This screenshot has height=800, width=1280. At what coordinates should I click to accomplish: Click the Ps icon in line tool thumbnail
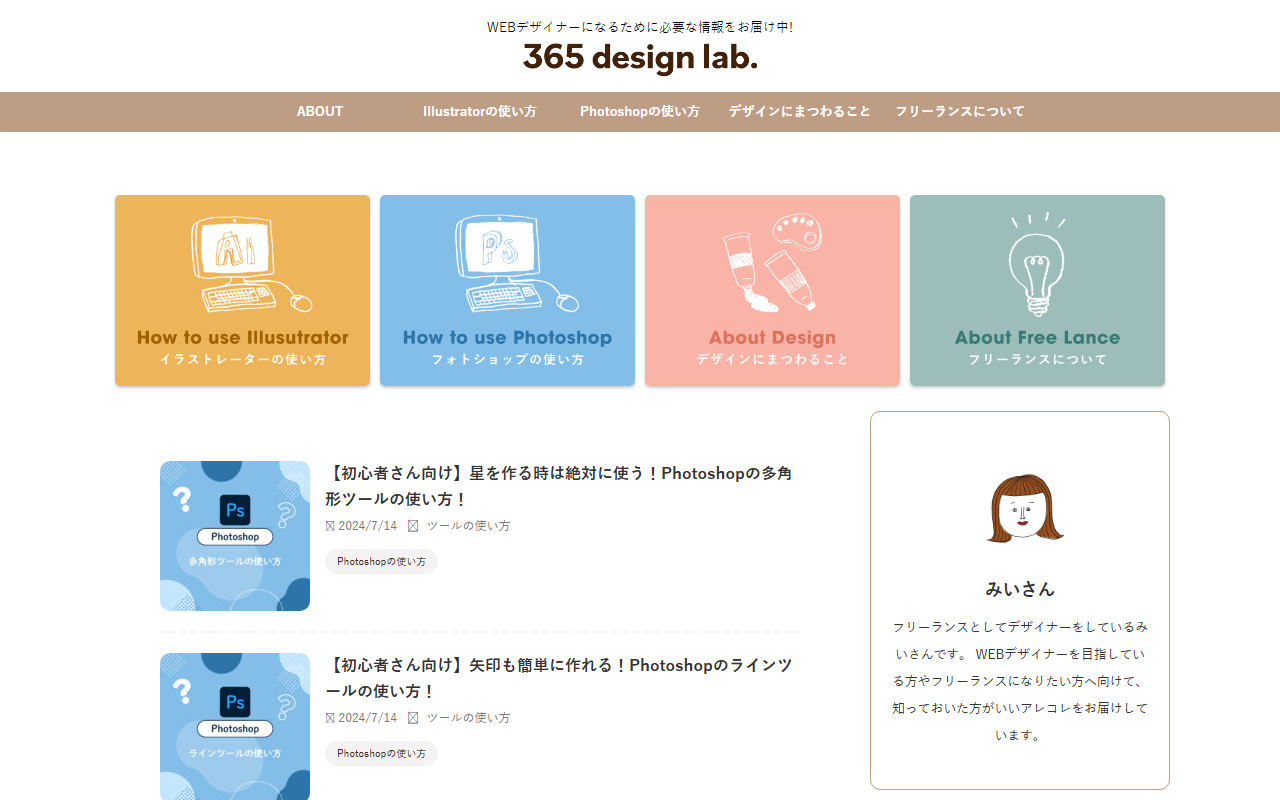tap(235, 702)
